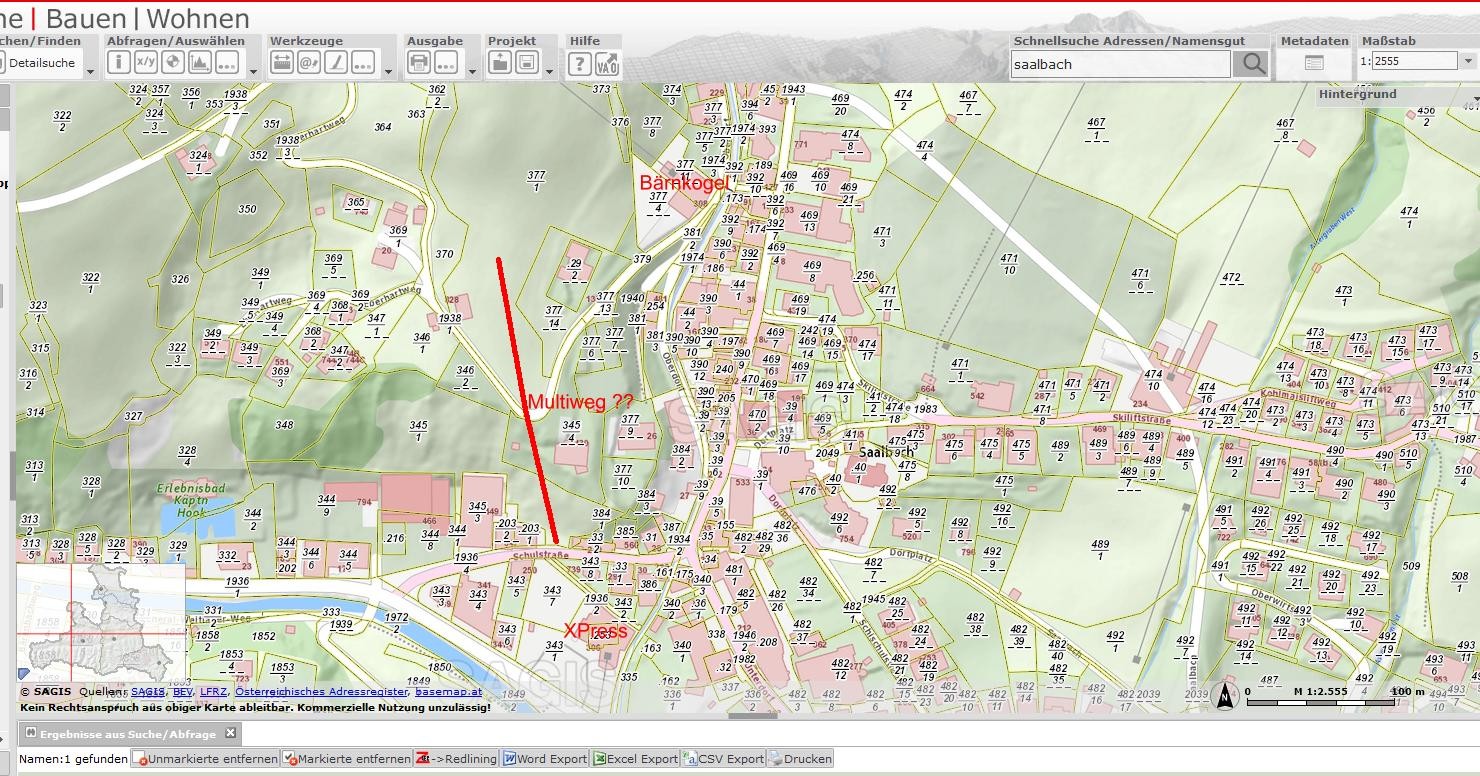Image resolution: width=1480 pixels, height=776 pixels.
Task: Expand the Abfragen/Auswählen dropdown arrow
Action: point(253,72)
